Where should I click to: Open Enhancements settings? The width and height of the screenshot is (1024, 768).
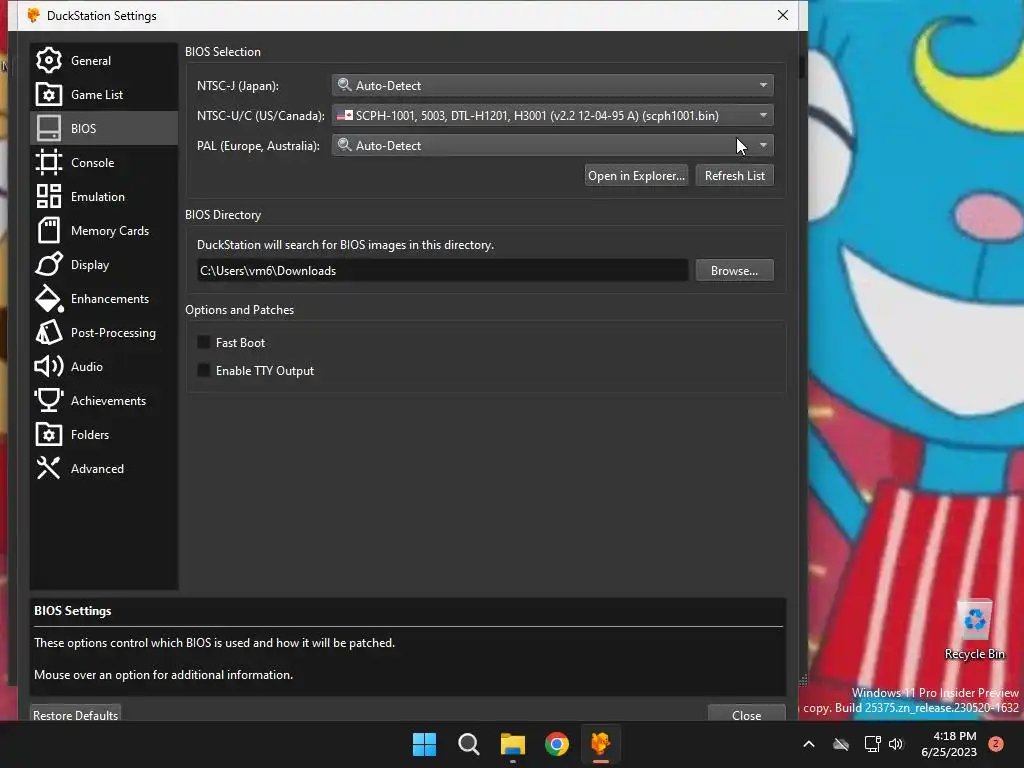click(103, 298)
